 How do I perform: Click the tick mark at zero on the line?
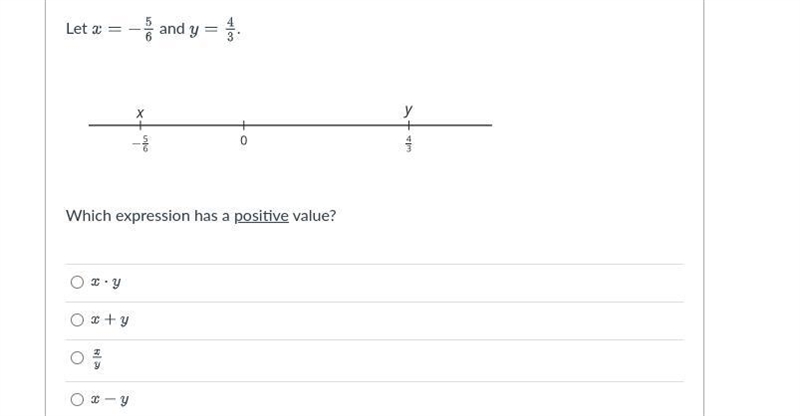click(x=243, y=125)
